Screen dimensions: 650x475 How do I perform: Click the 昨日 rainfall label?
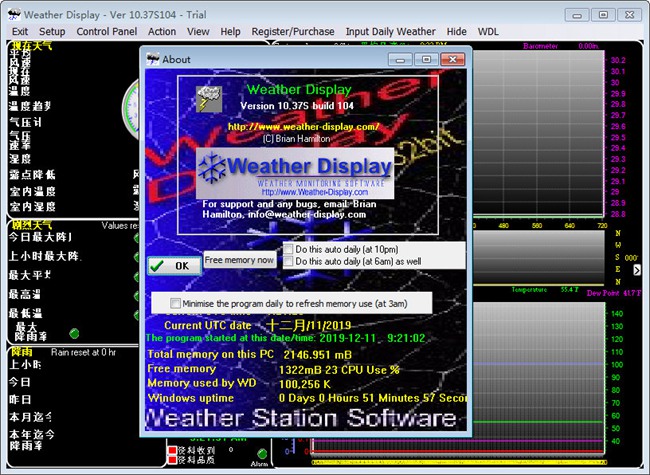click(x=20, y=400)
